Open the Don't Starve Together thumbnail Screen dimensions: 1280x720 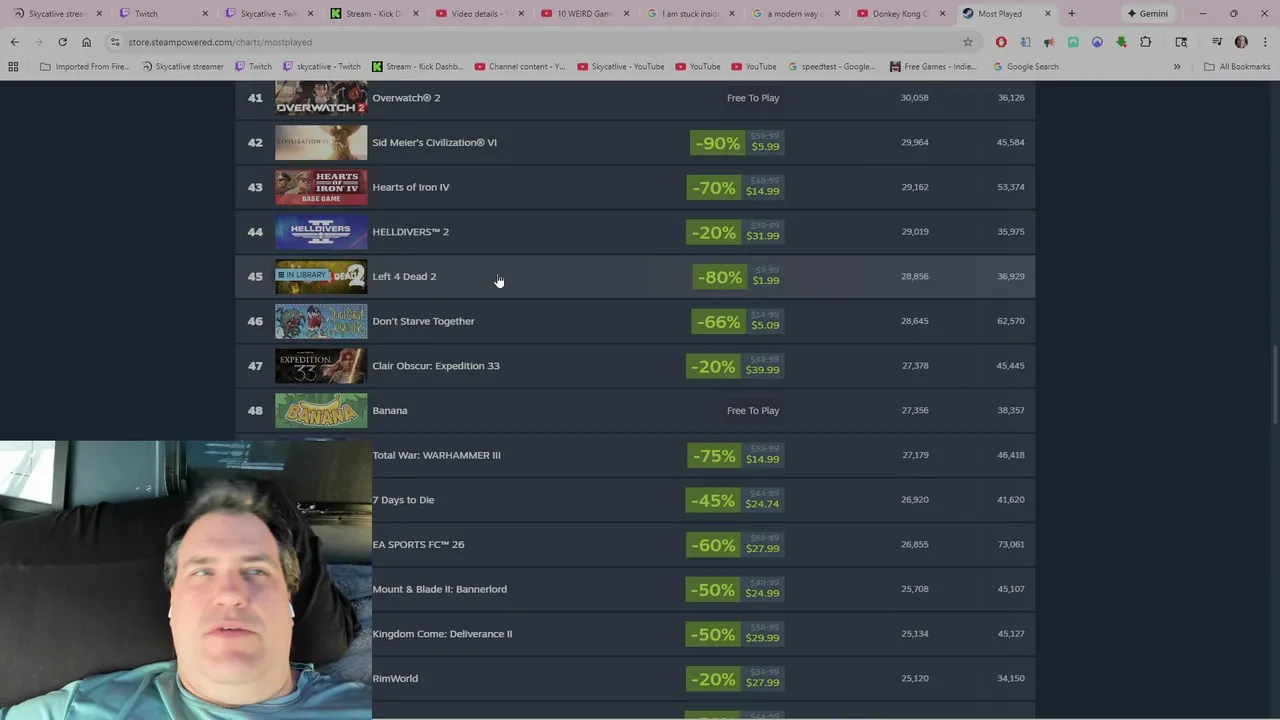pyautogui.click(x=321, y=321)
